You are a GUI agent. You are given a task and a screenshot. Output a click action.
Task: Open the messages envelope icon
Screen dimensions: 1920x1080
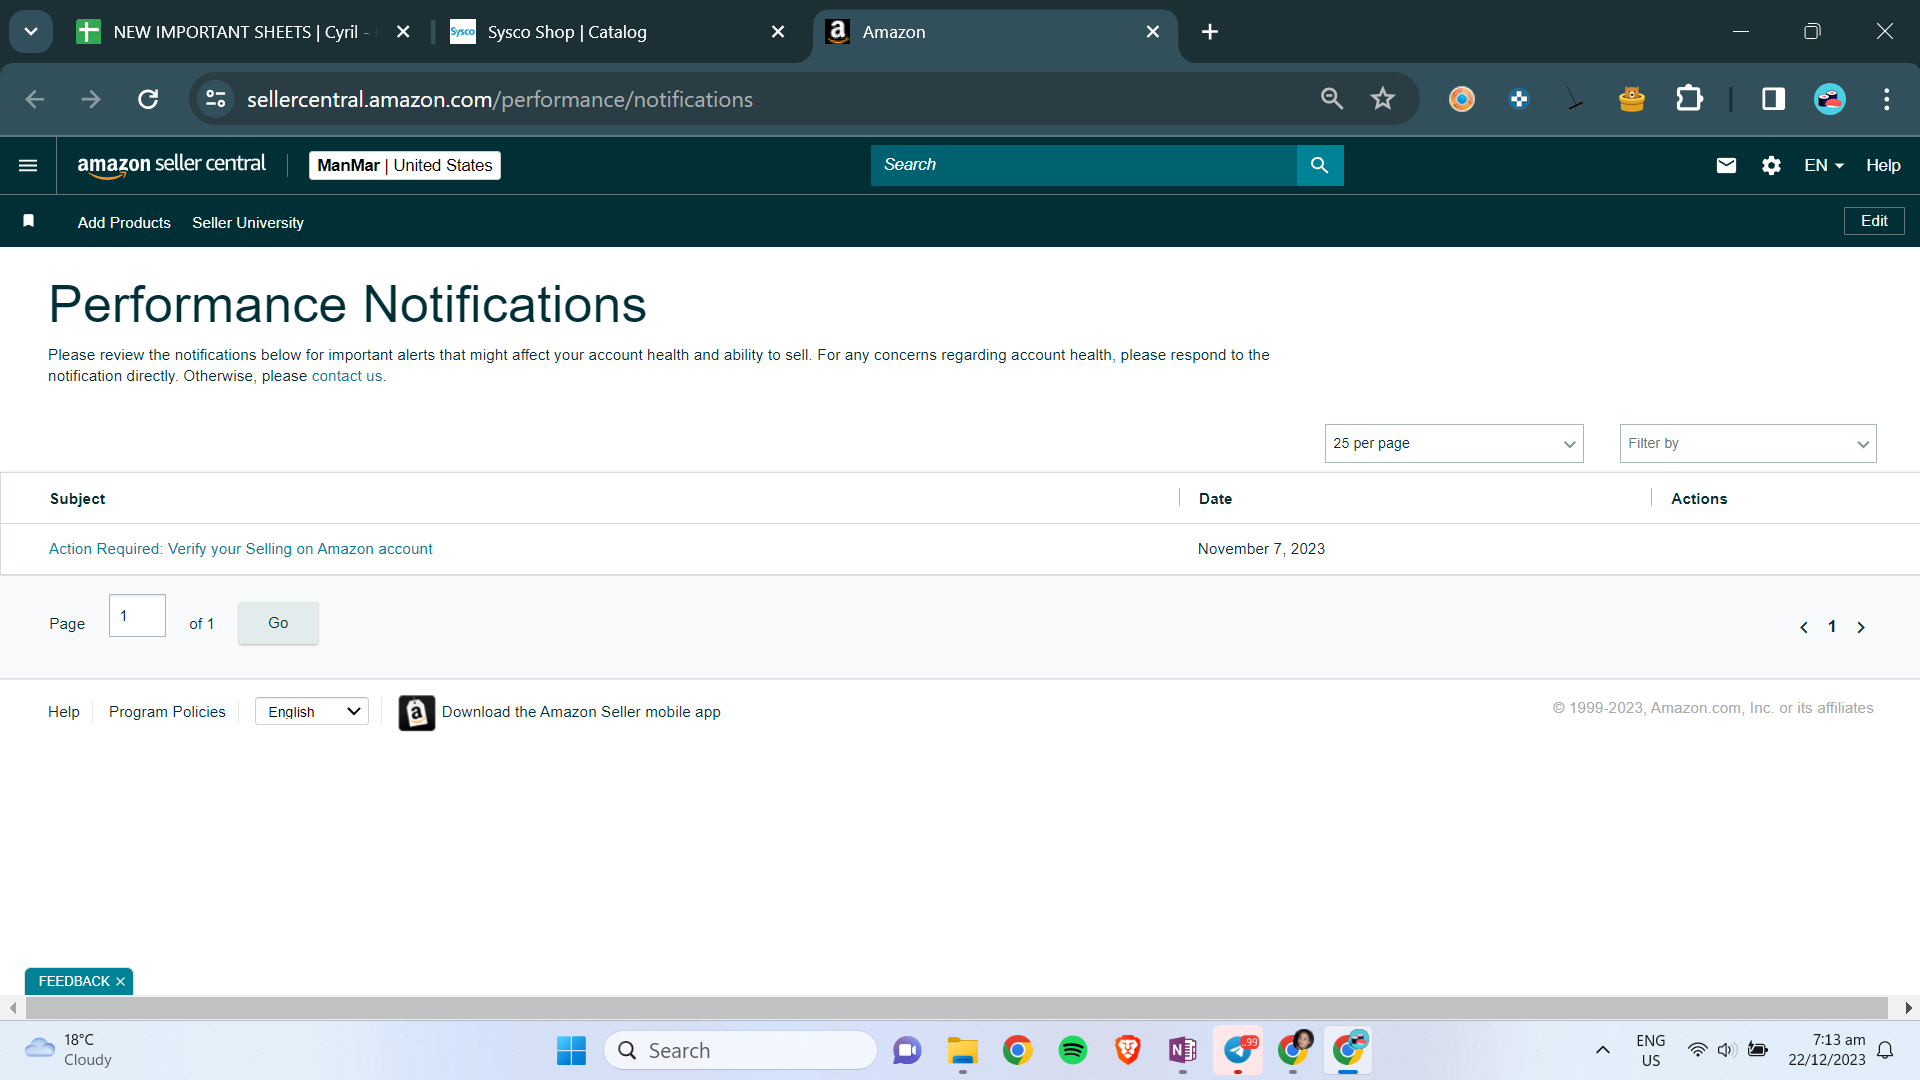point(1726,165)
